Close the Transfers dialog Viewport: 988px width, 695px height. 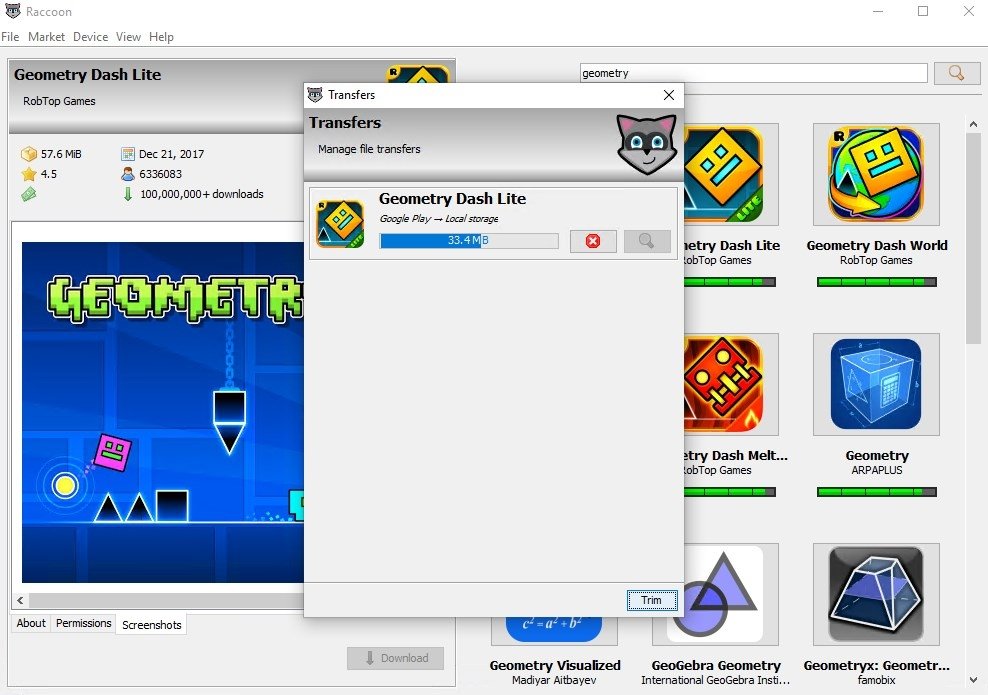tap(669, 95)
